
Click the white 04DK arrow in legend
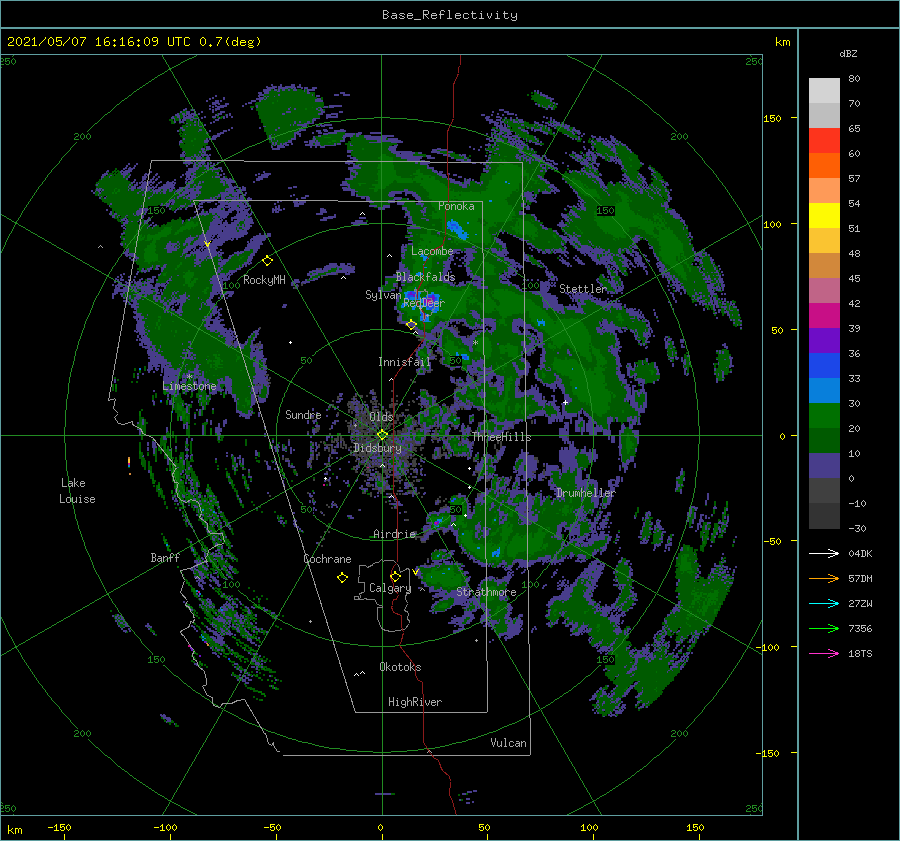(824, 553)
